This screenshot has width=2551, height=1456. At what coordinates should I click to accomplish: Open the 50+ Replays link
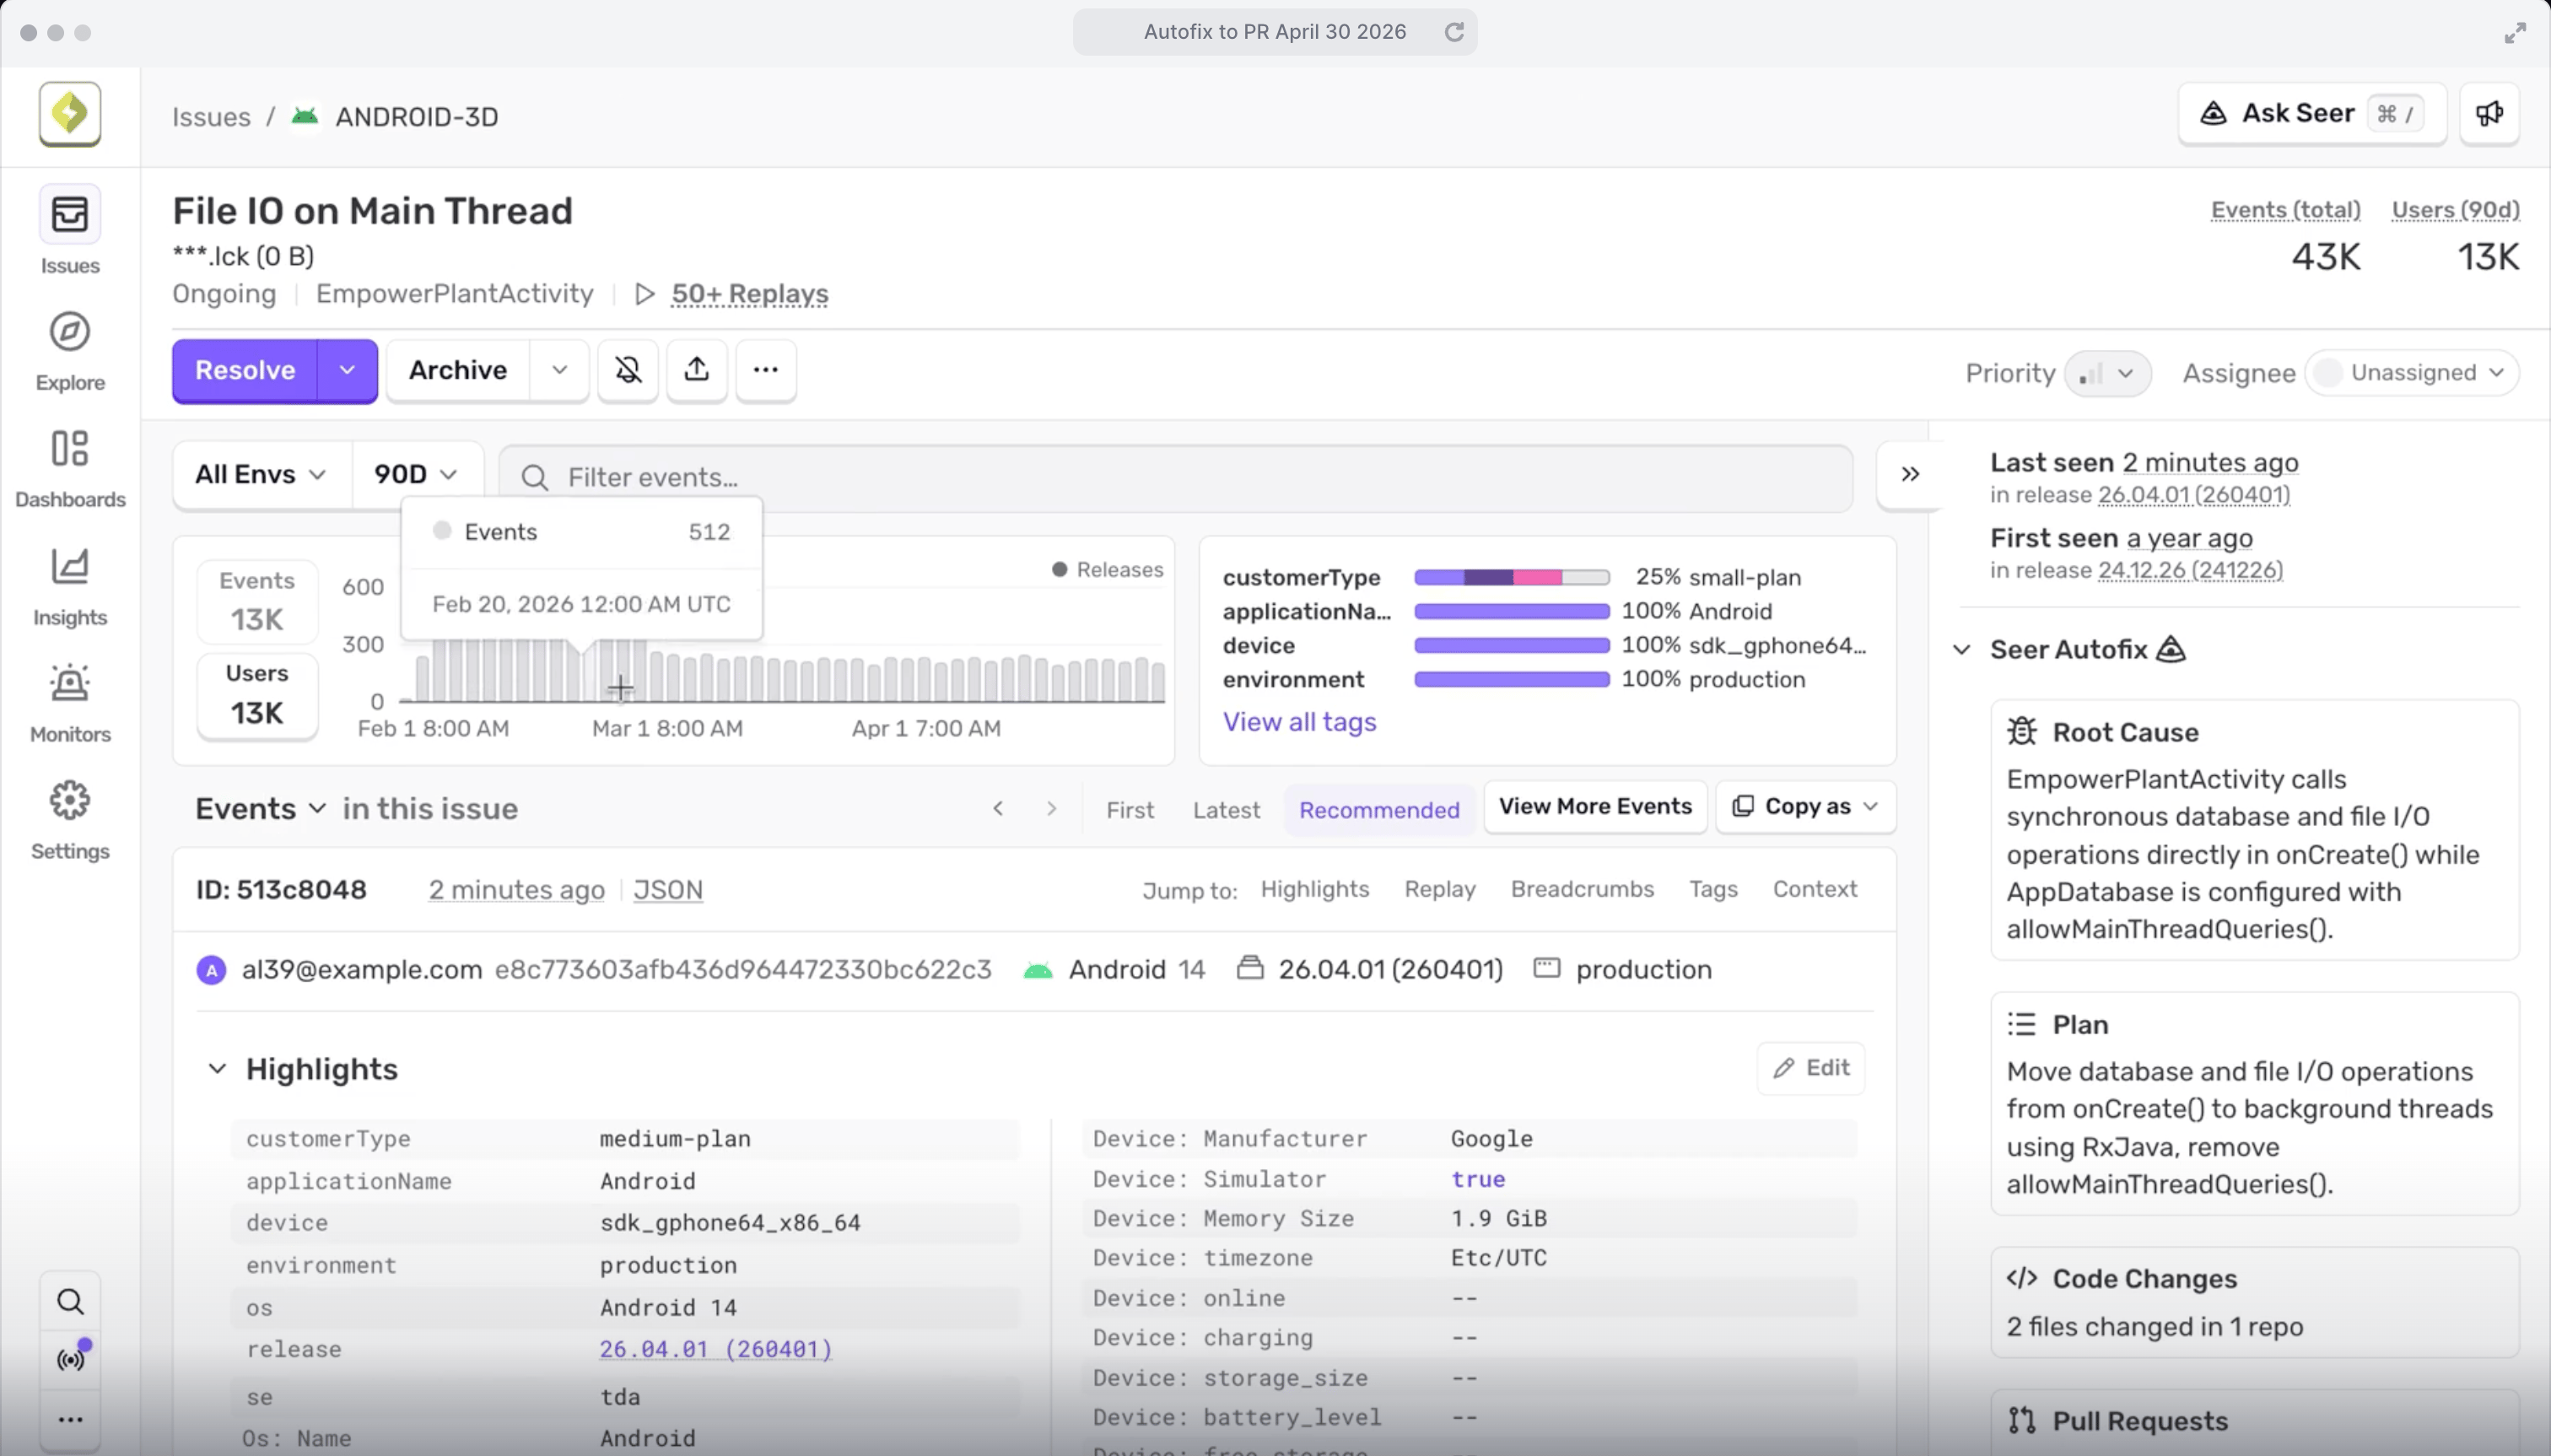[749, 294]
